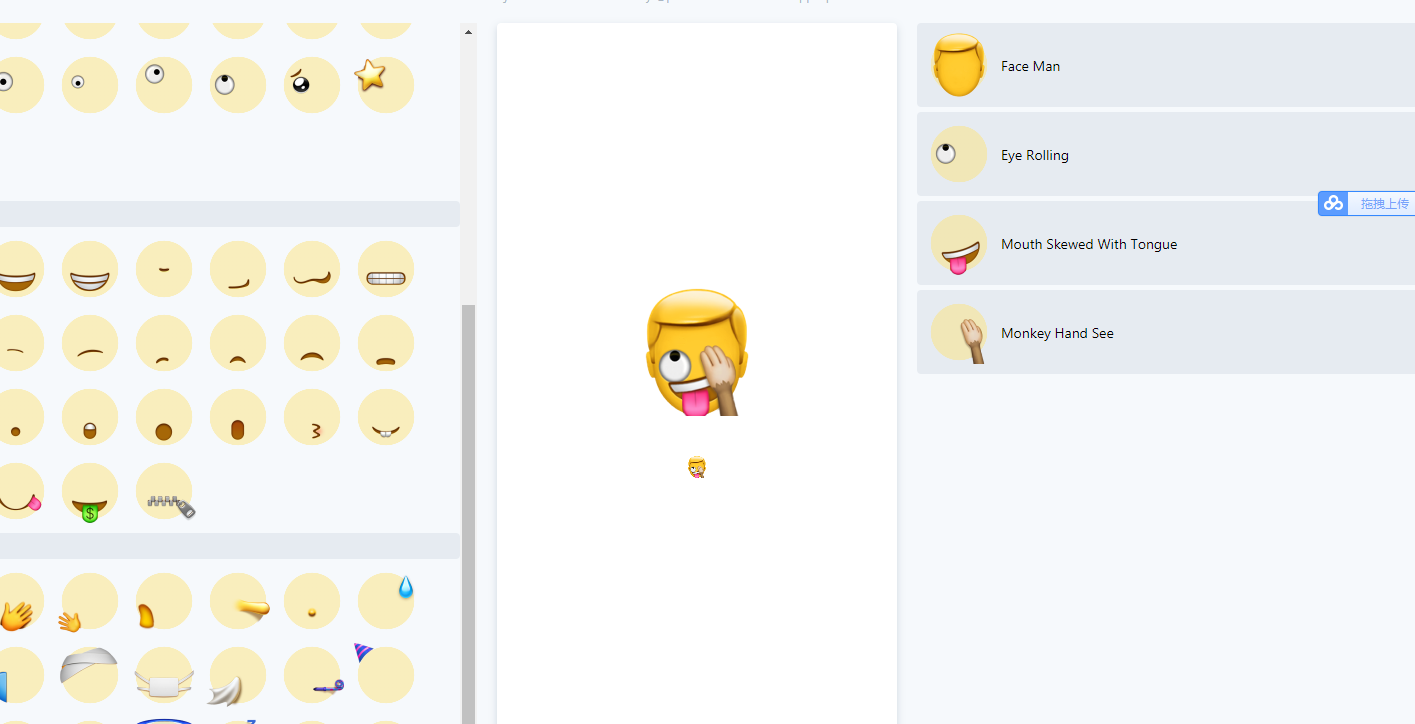Screen dimensions: 1415x724
Task: Select the short flat thick mouth
Action: coord(386,343)
